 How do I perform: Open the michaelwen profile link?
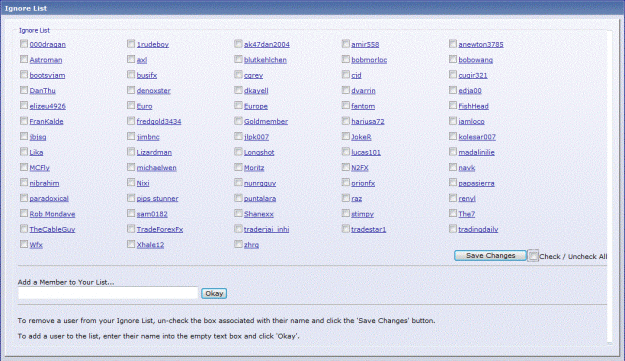(156, 168)
